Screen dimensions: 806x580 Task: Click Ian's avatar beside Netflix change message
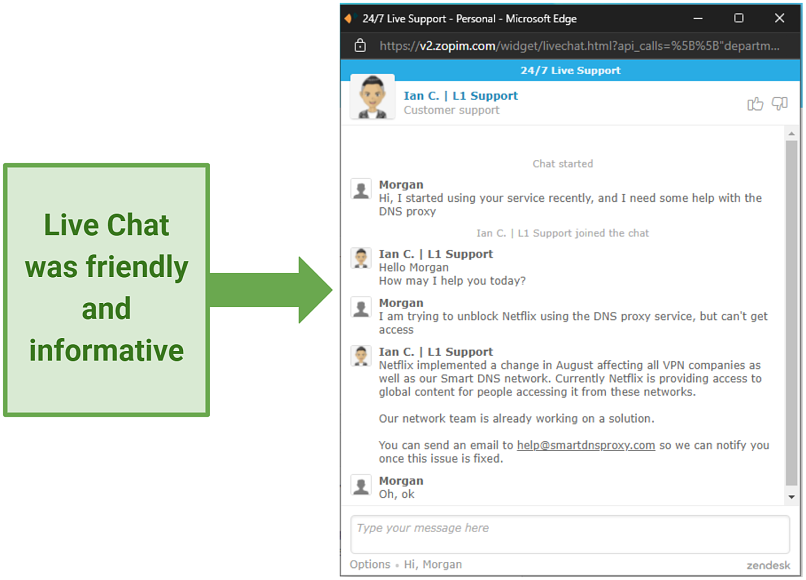point(361,356)
